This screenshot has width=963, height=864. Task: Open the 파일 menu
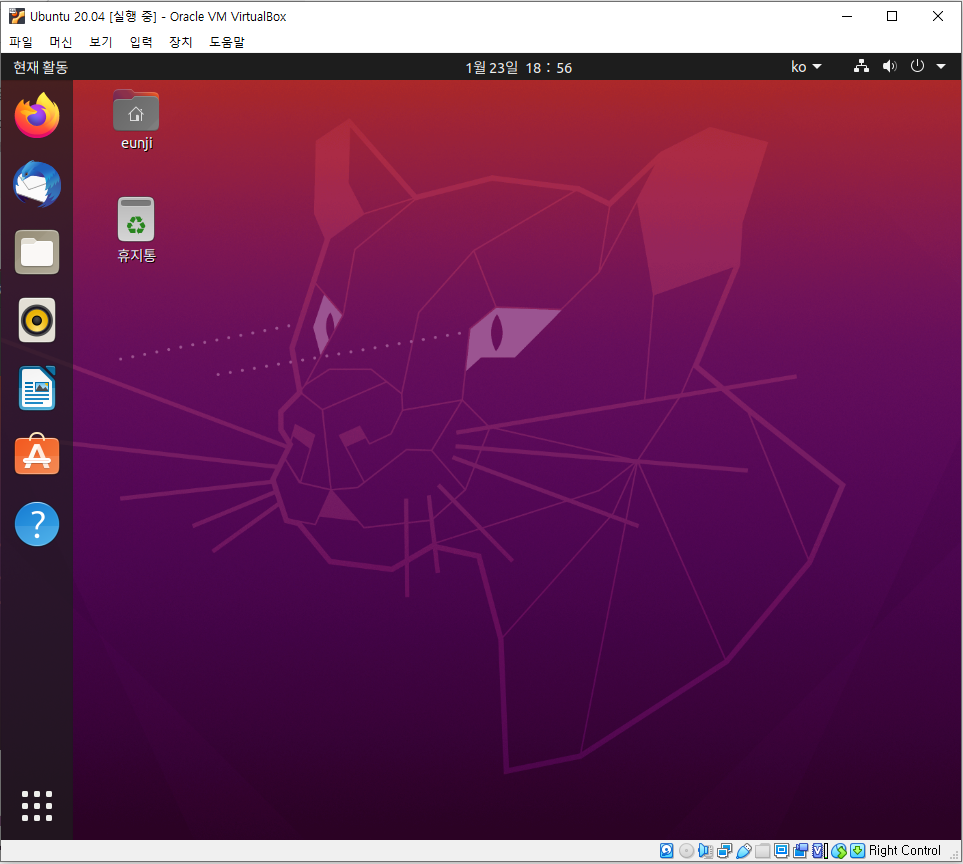20,42
